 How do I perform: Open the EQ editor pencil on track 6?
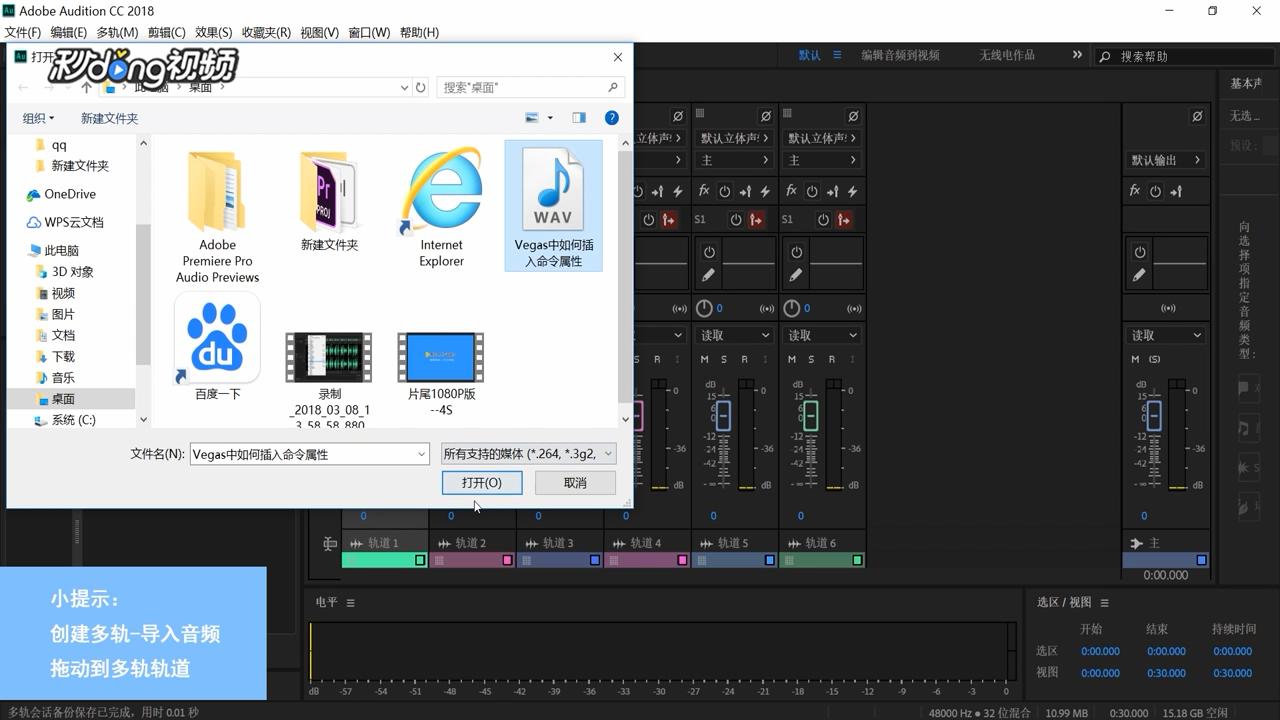(x=796, y=274)
